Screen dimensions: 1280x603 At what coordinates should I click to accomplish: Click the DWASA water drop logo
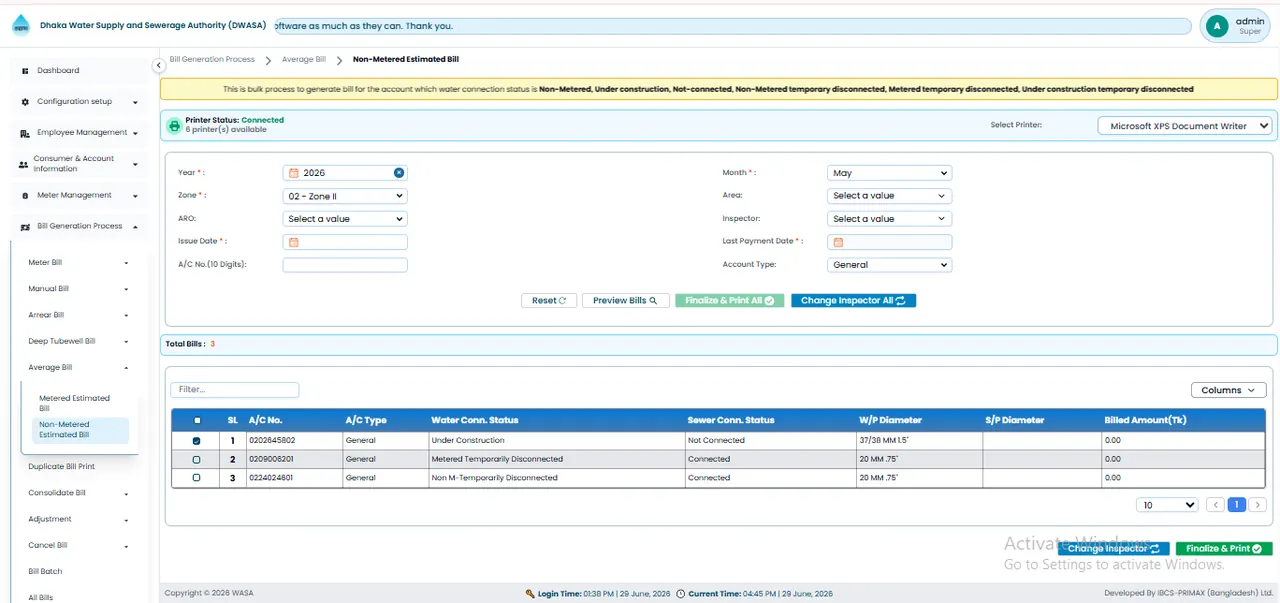pos(21,25)
